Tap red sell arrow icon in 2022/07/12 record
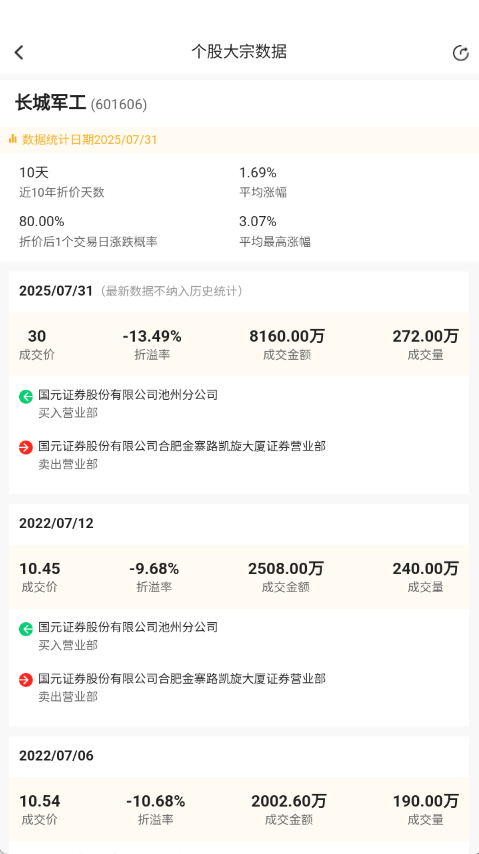Viewport: 479px width, 854px height. pos(26,680)
